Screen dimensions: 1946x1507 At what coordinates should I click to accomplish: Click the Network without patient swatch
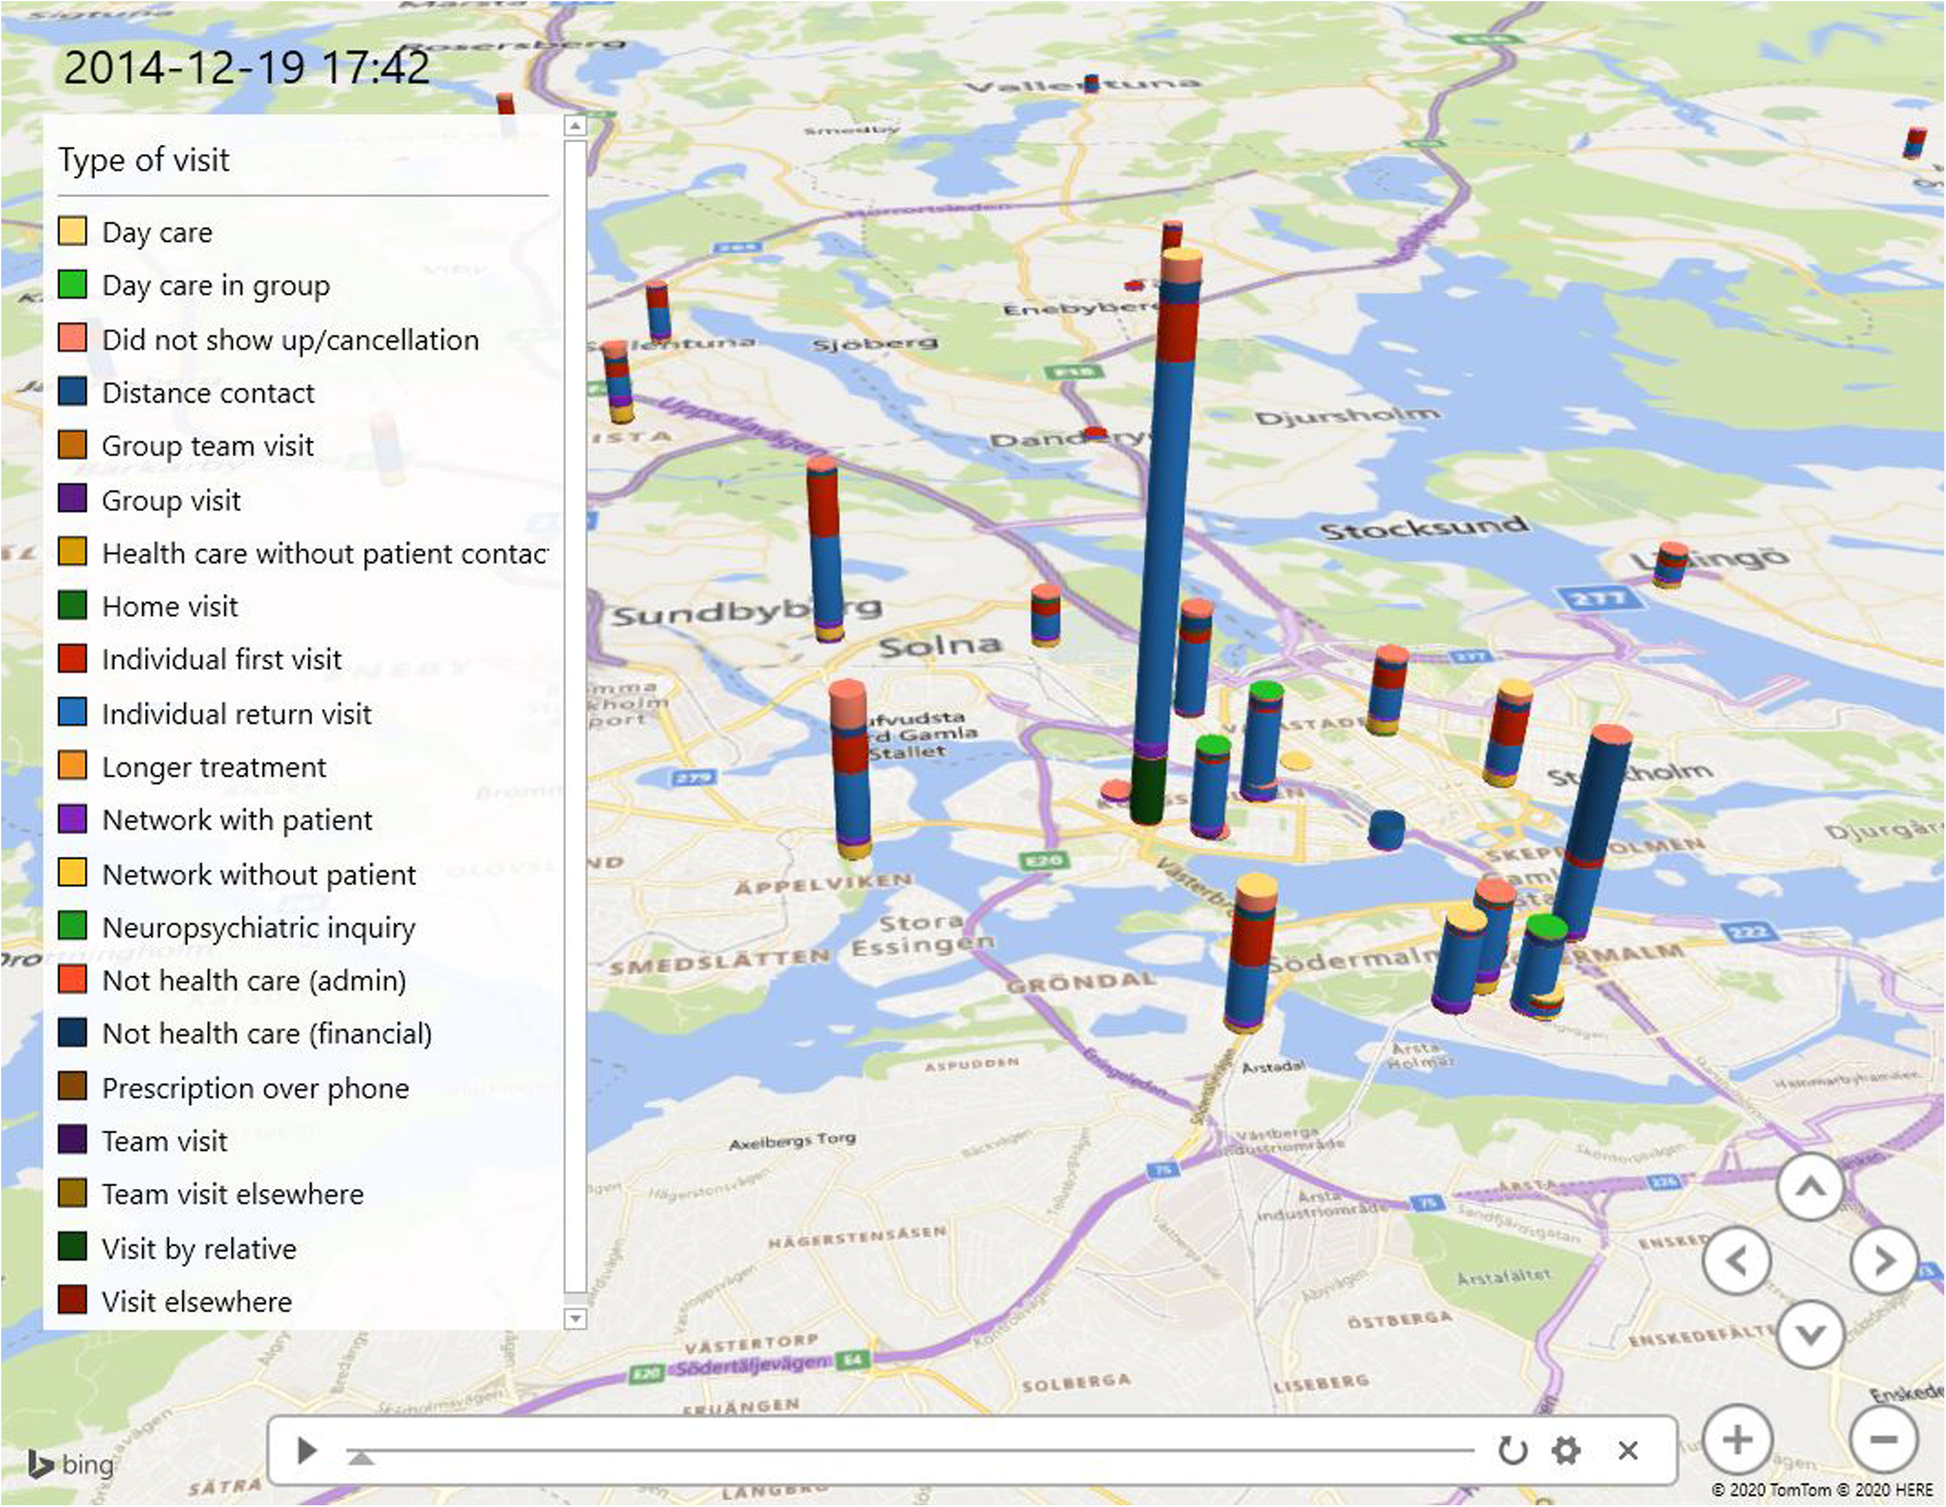(72, 872)
